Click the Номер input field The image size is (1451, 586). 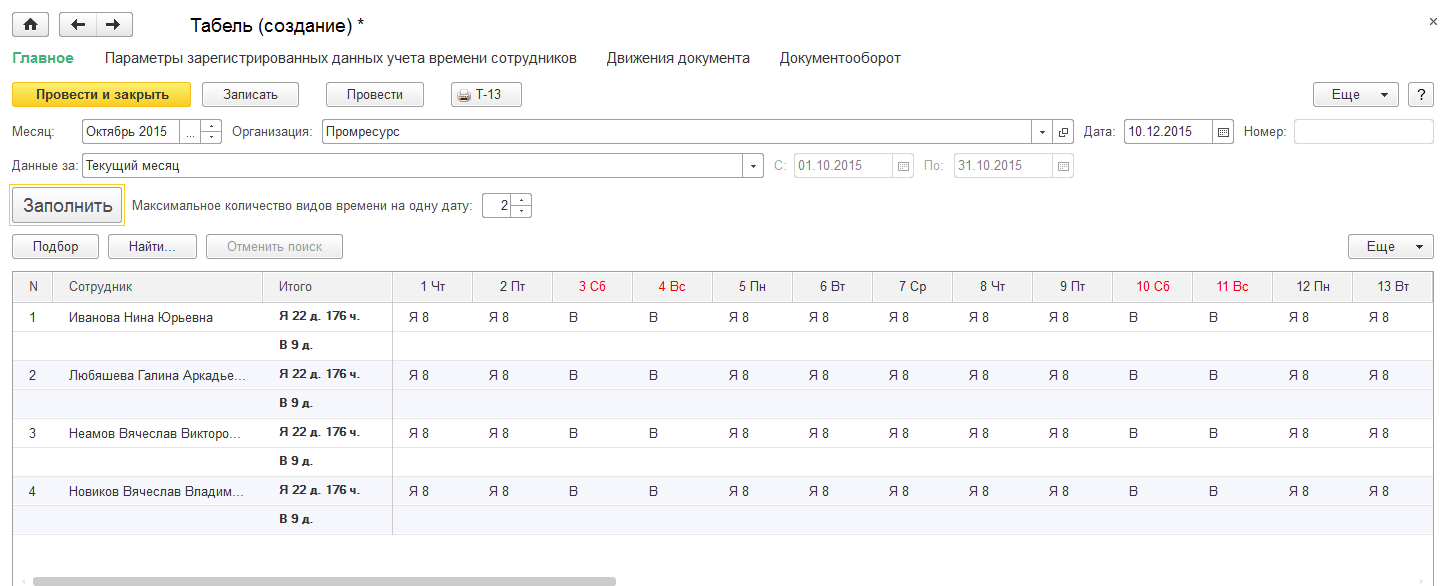1364,132
